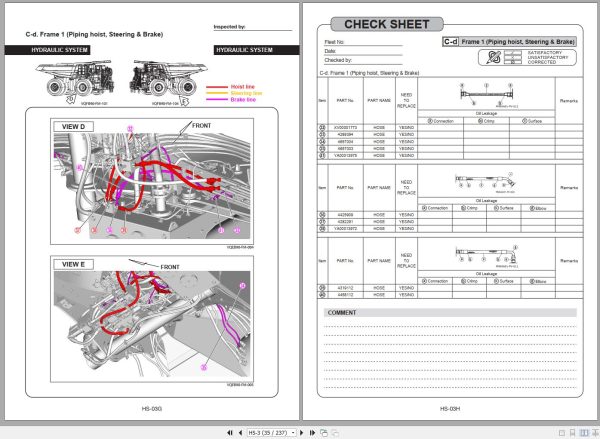Enable two-page scrolling view
Screen dimensions: 600x439
coord(595,433)
